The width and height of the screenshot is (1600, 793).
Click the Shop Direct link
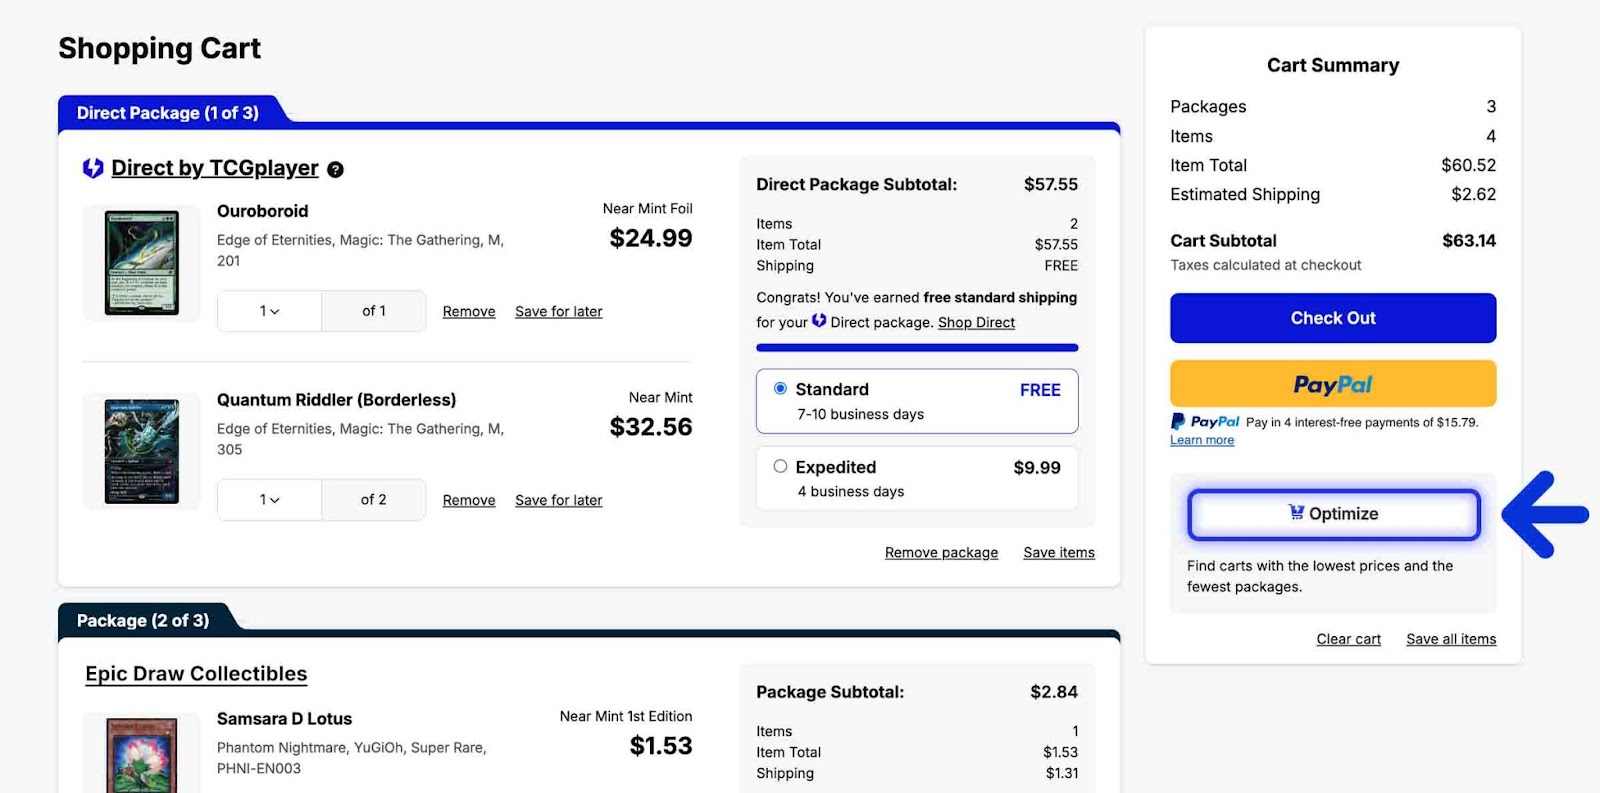[976, 323]
